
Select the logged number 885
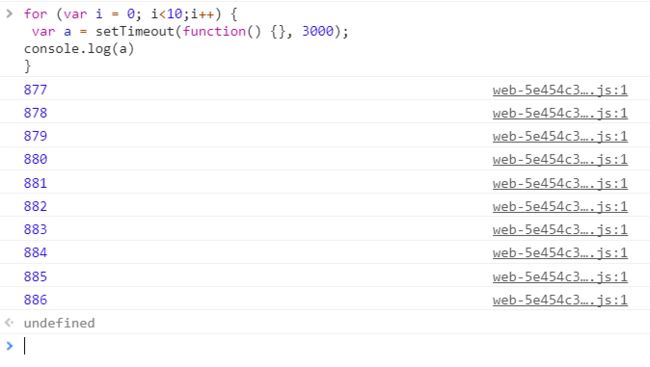pyautogui.click(x=36, y=276)
